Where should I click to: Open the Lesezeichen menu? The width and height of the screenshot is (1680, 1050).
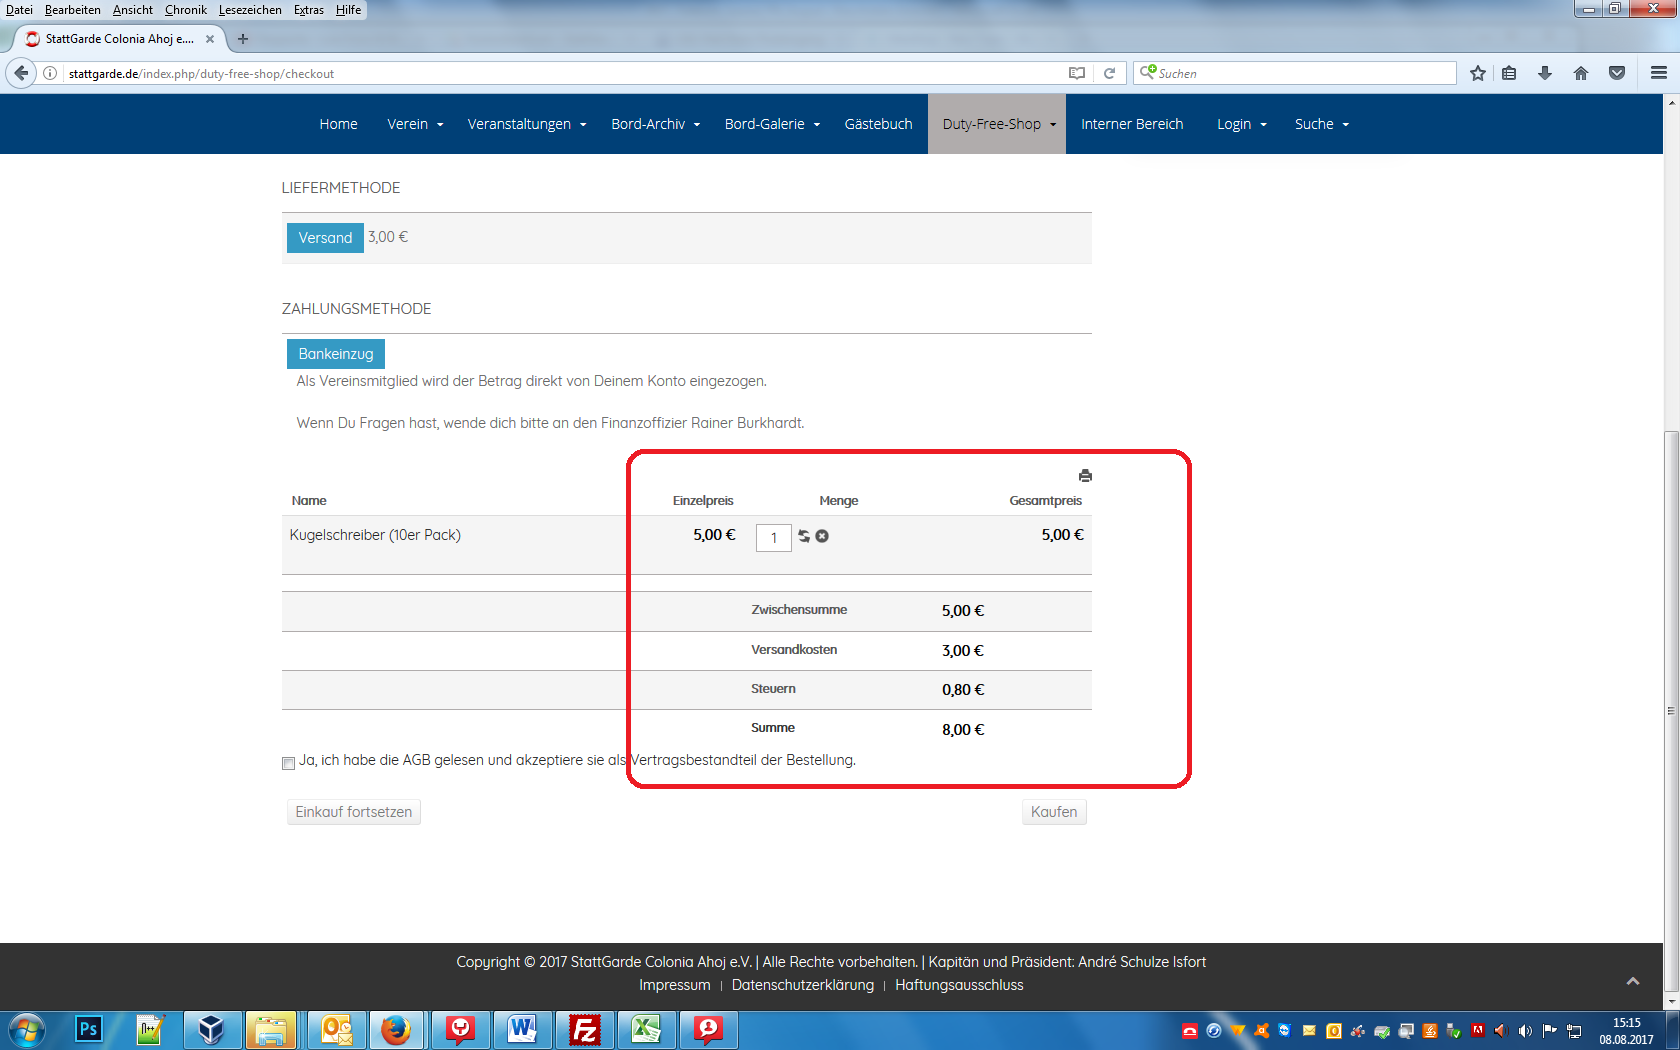(x=250, y=10)
